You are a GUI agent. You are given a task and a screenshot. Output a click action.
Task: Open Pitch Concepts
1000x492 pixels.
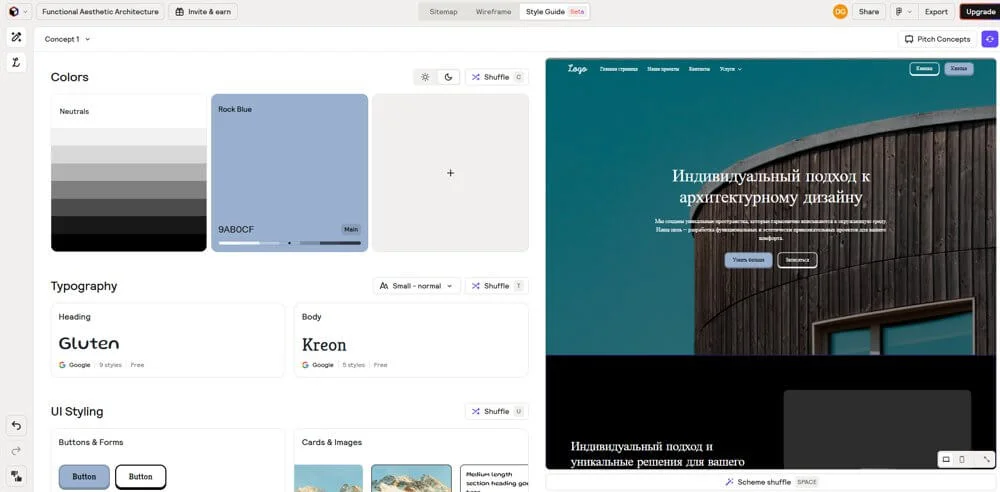(937, 39)
